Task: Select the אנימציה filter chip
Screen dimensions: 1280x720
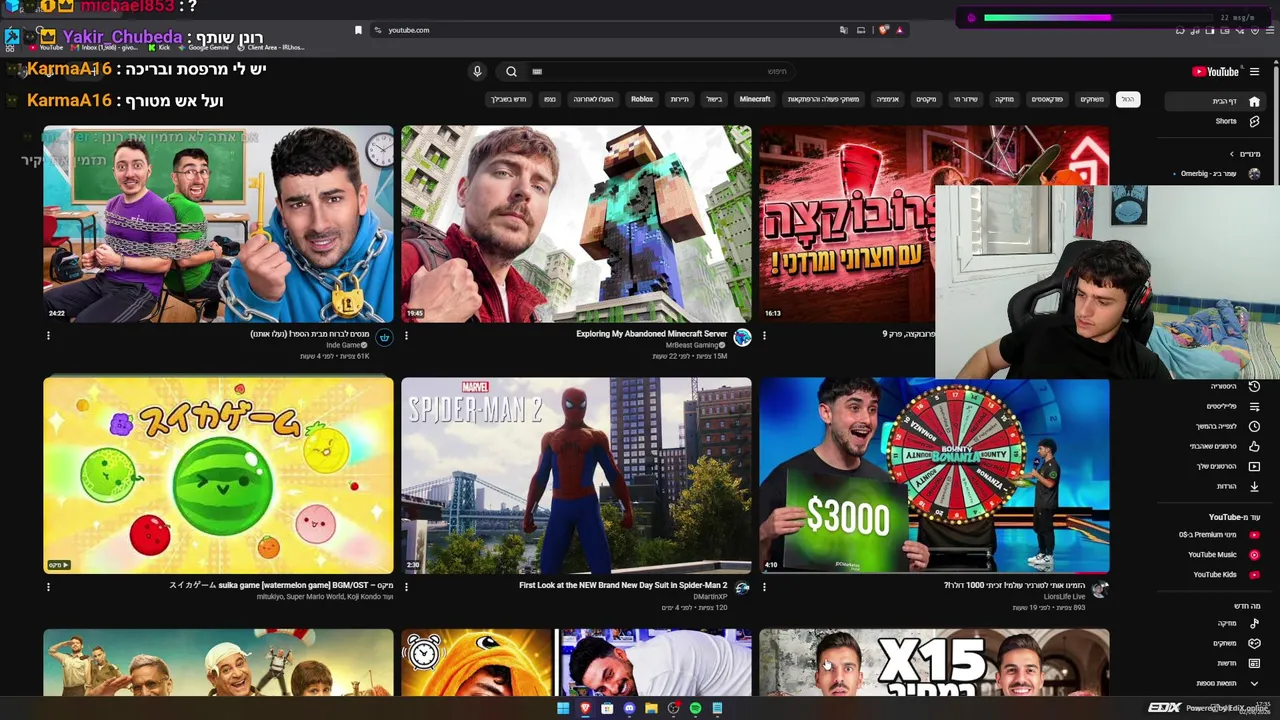Action: (887, 99)
